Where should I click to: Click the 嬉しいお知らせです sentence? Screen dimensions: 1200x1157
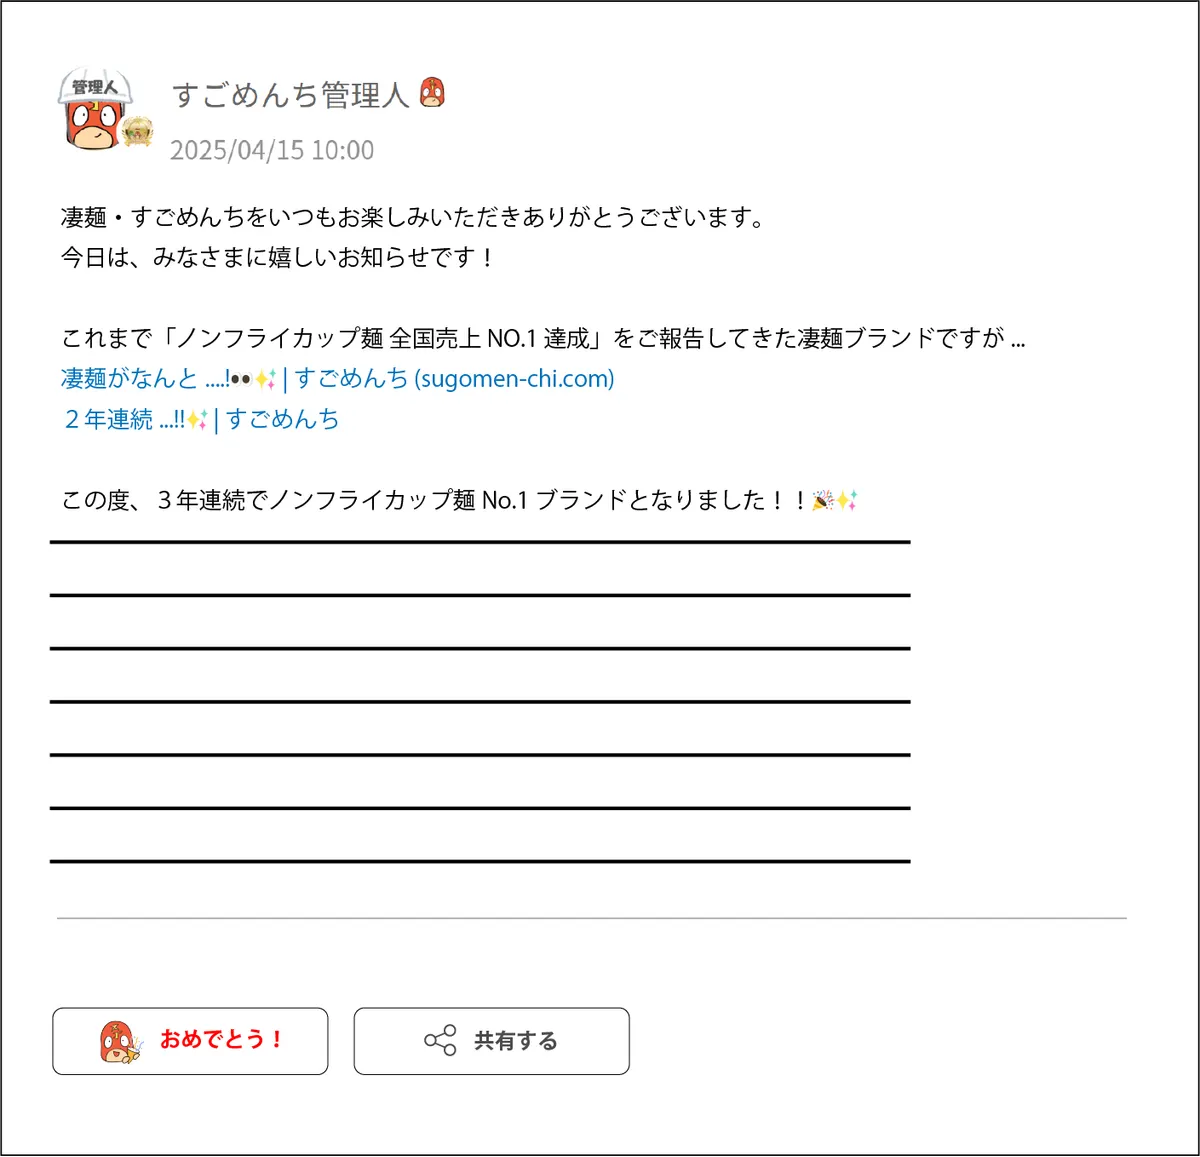(x=277, y=257)
